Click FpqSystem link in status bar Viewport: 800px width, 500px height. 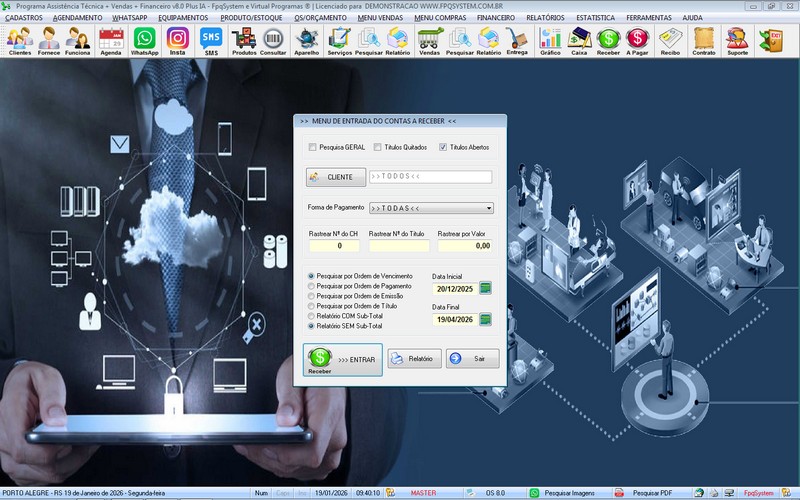click(758, 493)
